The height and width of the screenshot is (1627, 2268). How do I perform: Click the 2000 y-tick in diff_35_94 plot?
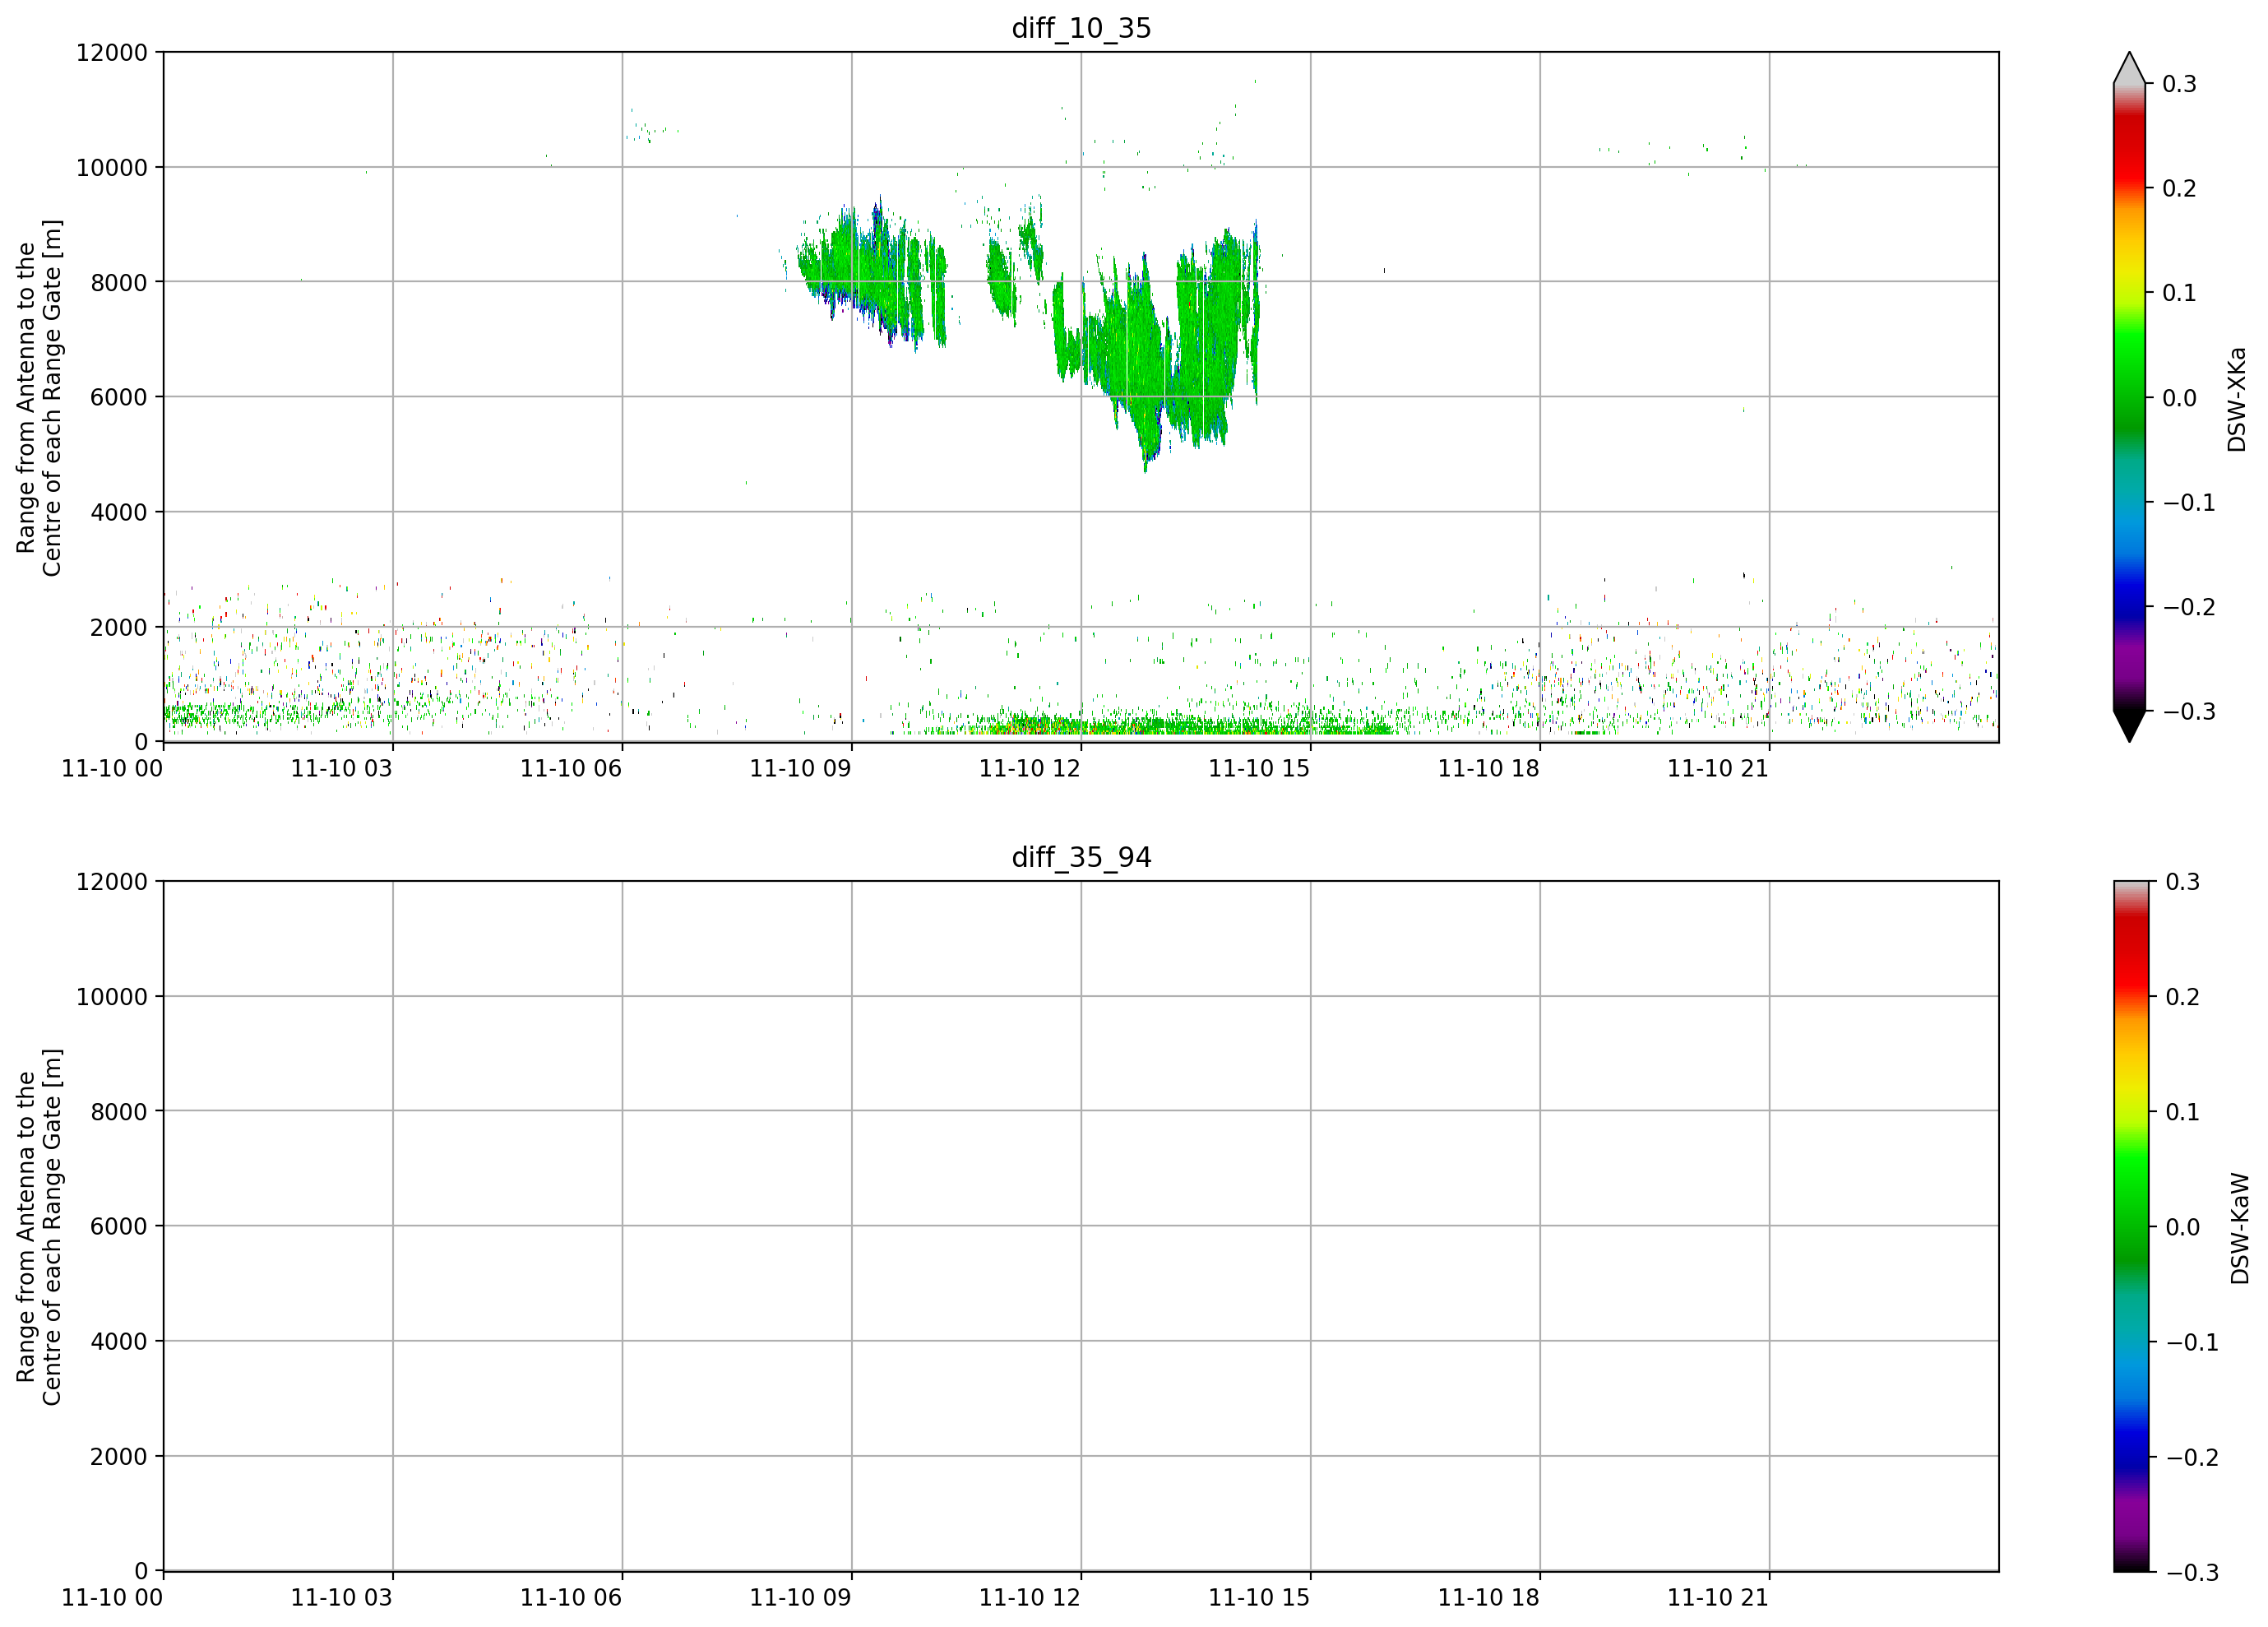point(119,1456)
